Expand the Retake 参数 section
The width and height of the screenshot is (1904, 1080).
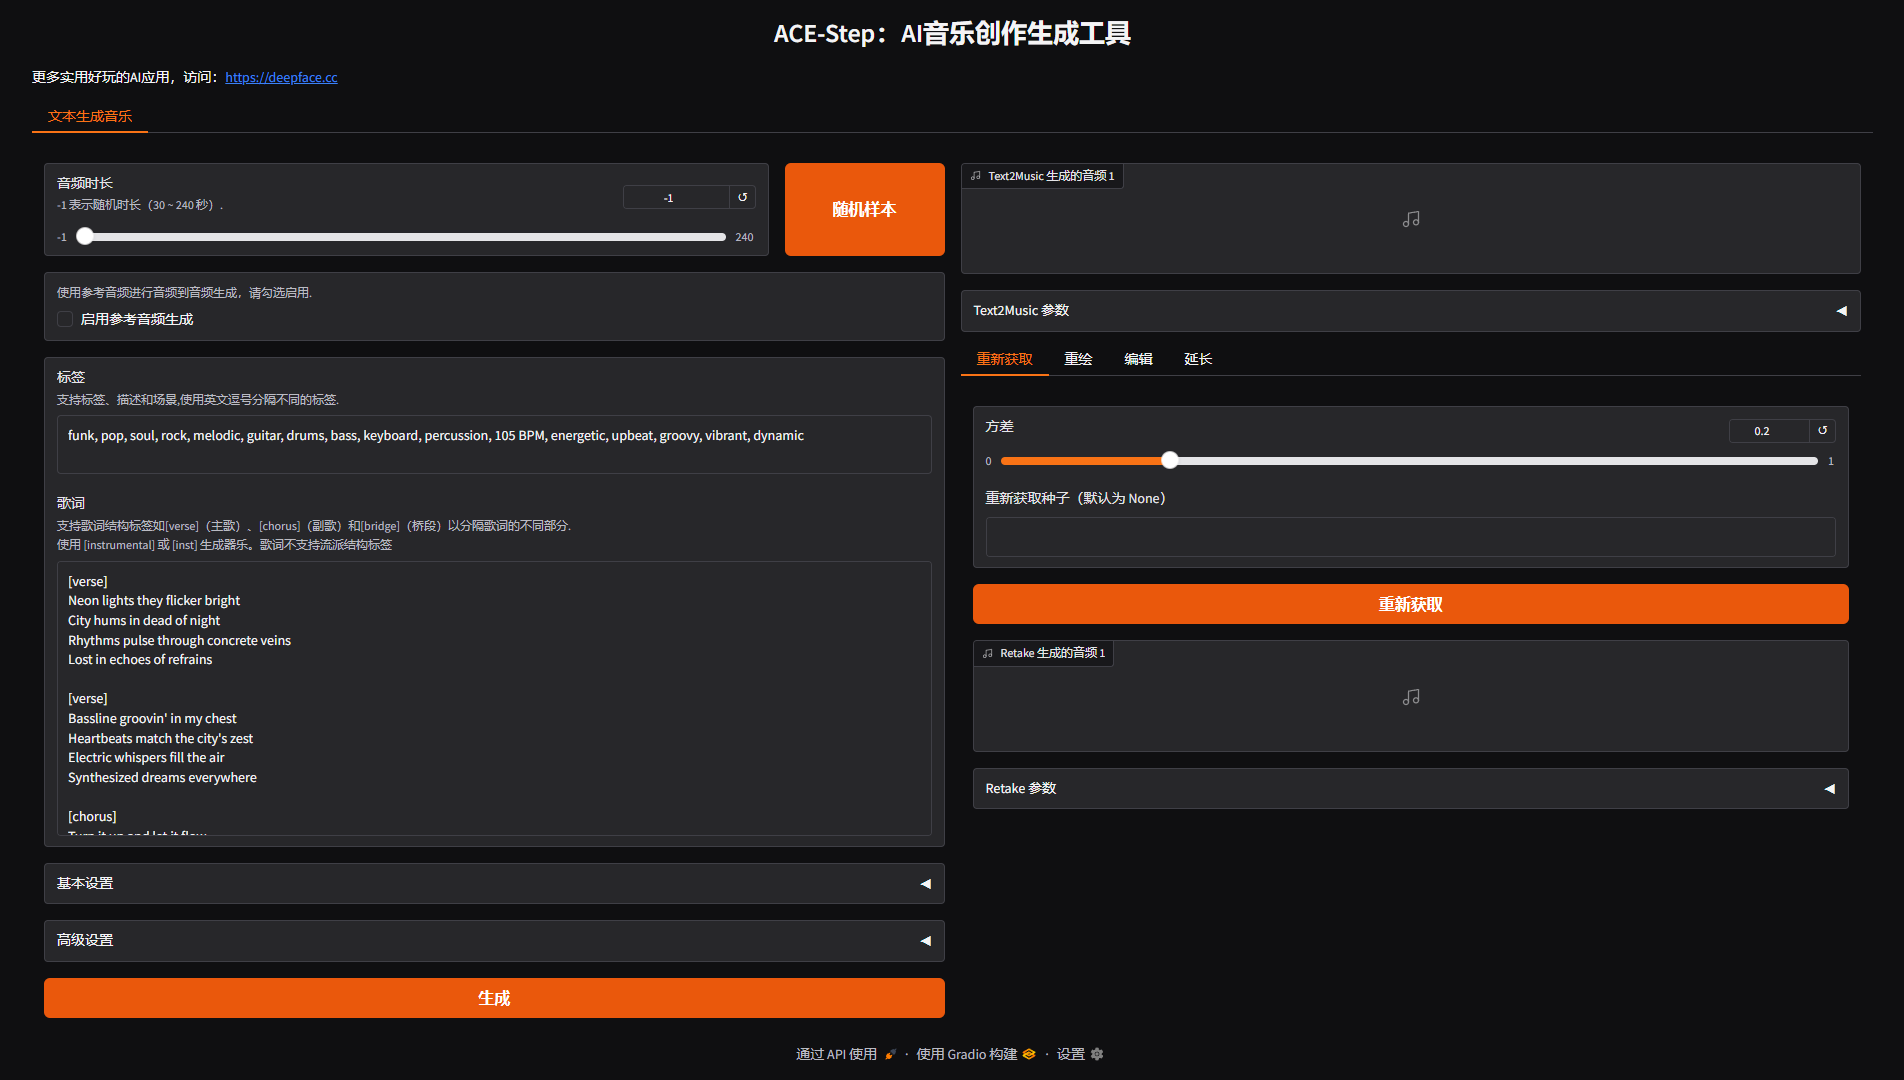tap(1410, 789)
